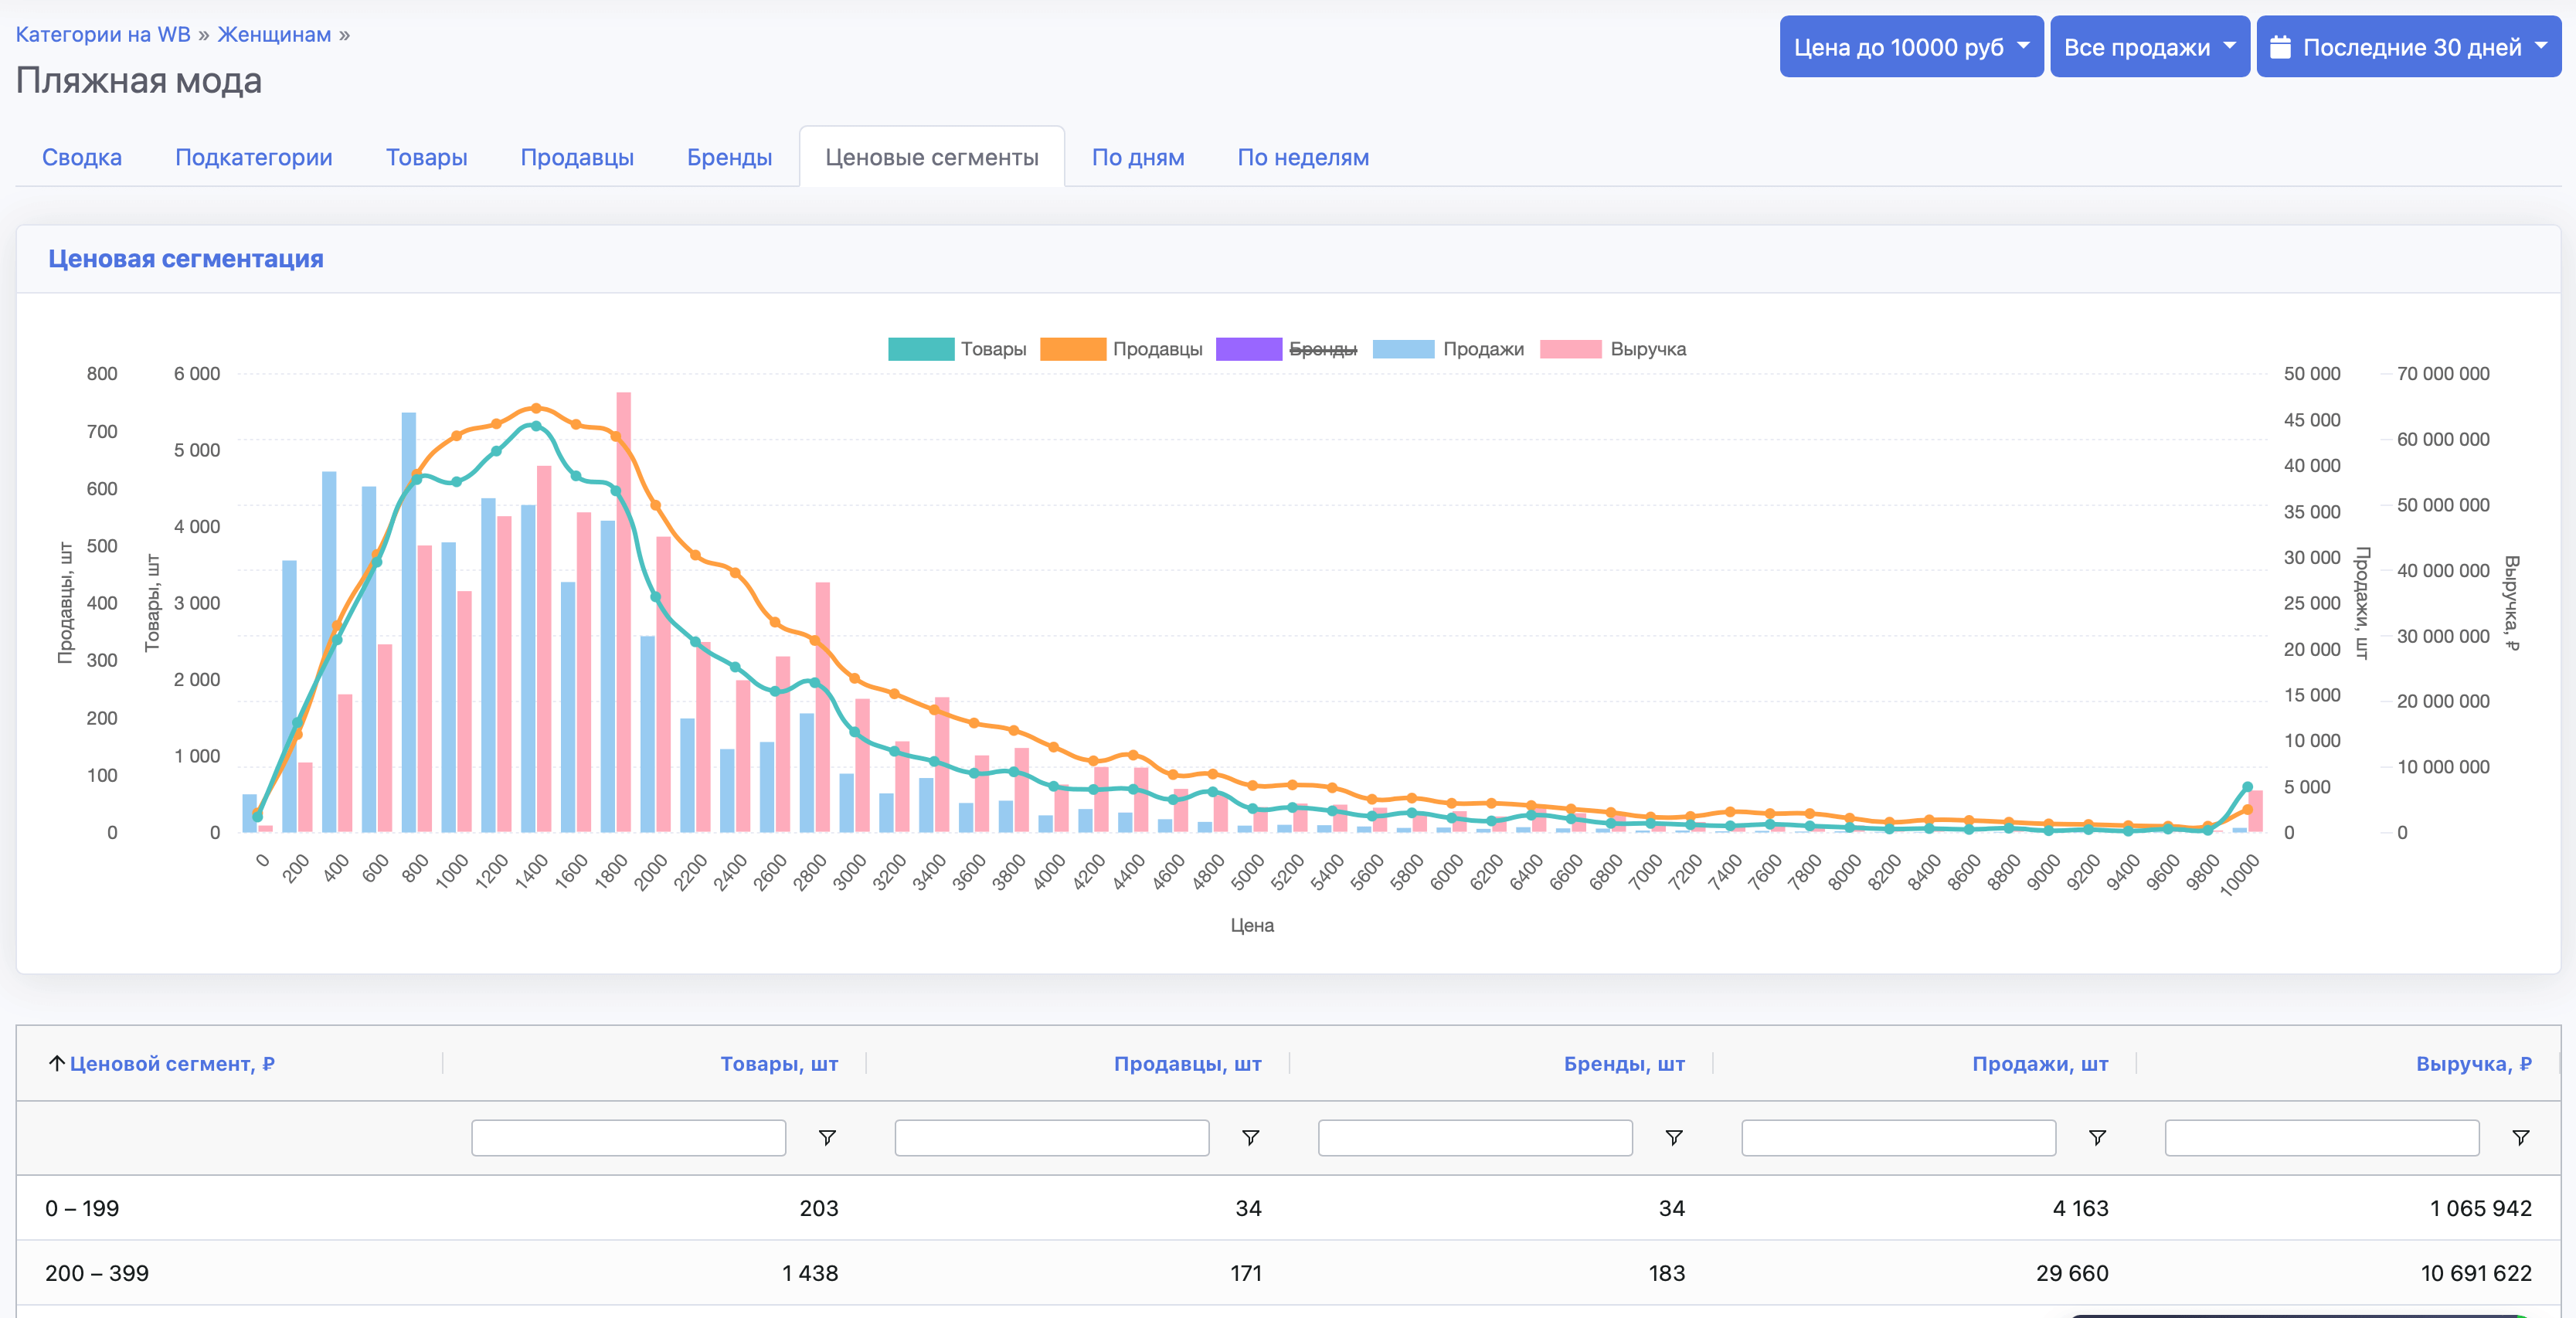Click the filter input field under Товары column
The width and height of the screenshot is (2576, 1318).
click(x=627, y=1138)
